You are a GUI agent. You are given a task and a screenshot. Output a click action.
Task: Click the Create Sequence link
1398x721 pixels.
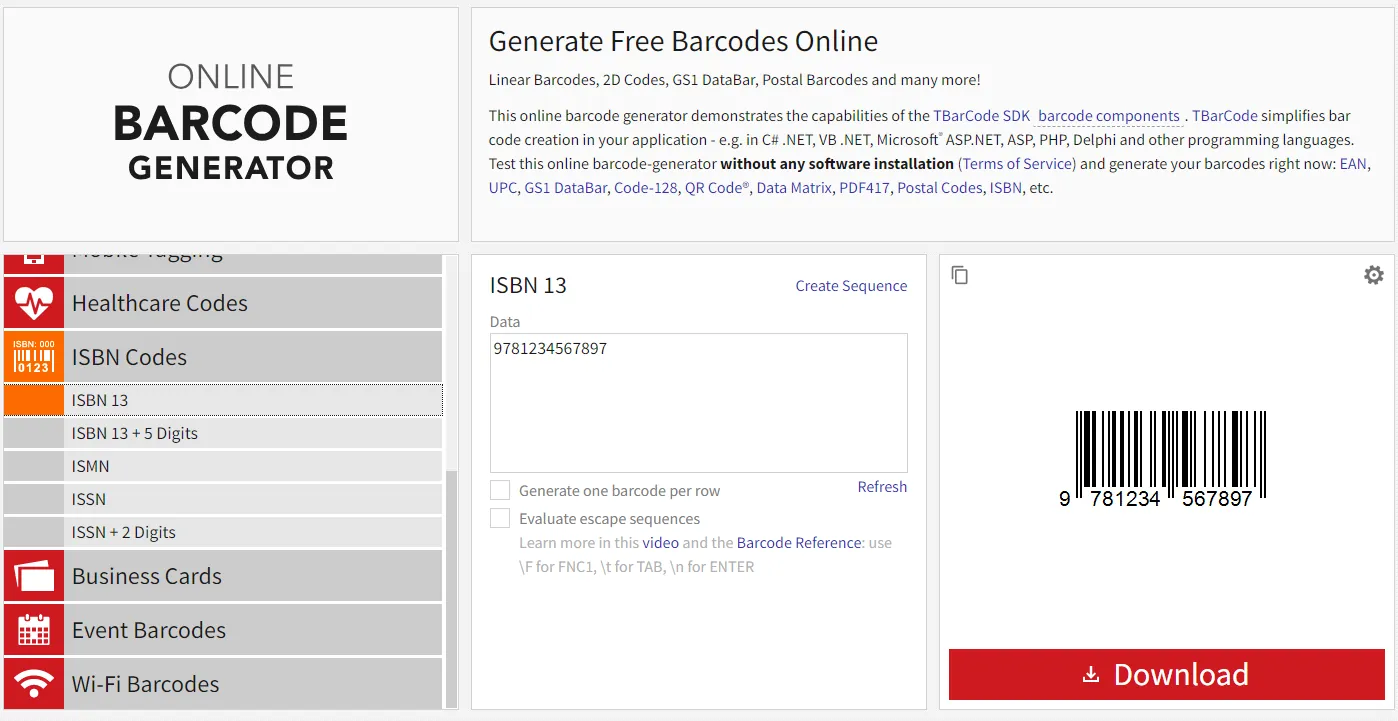(x=851, y=286)
